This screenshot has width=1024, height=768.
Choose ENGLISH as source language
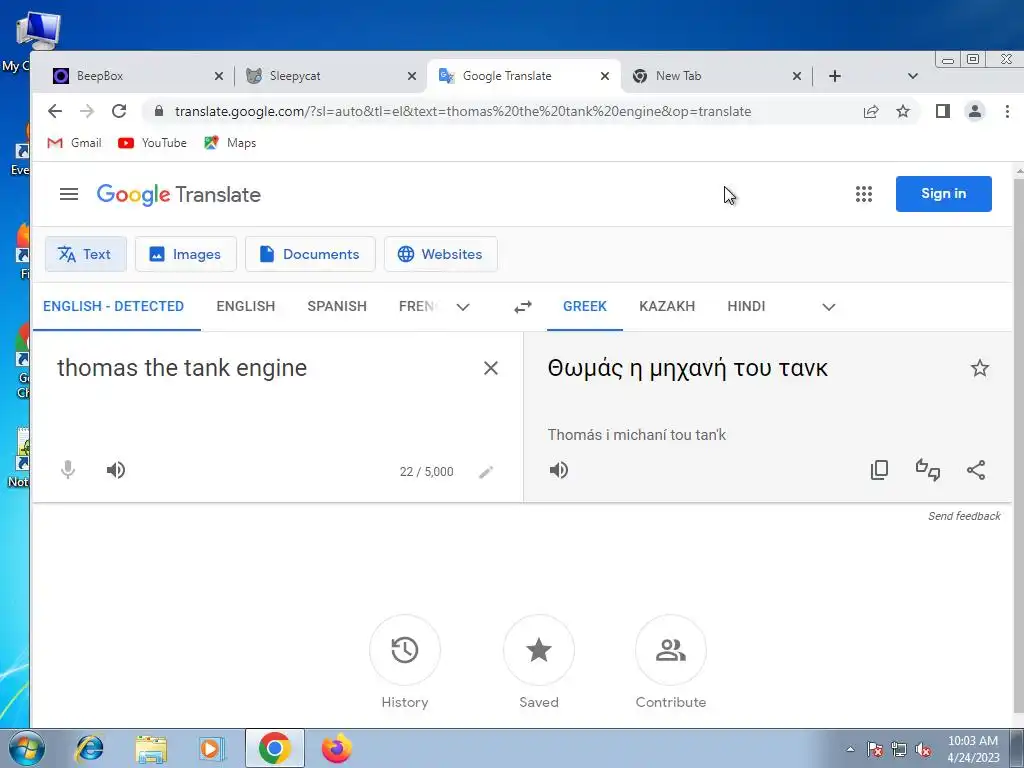[x=246, y=306]
